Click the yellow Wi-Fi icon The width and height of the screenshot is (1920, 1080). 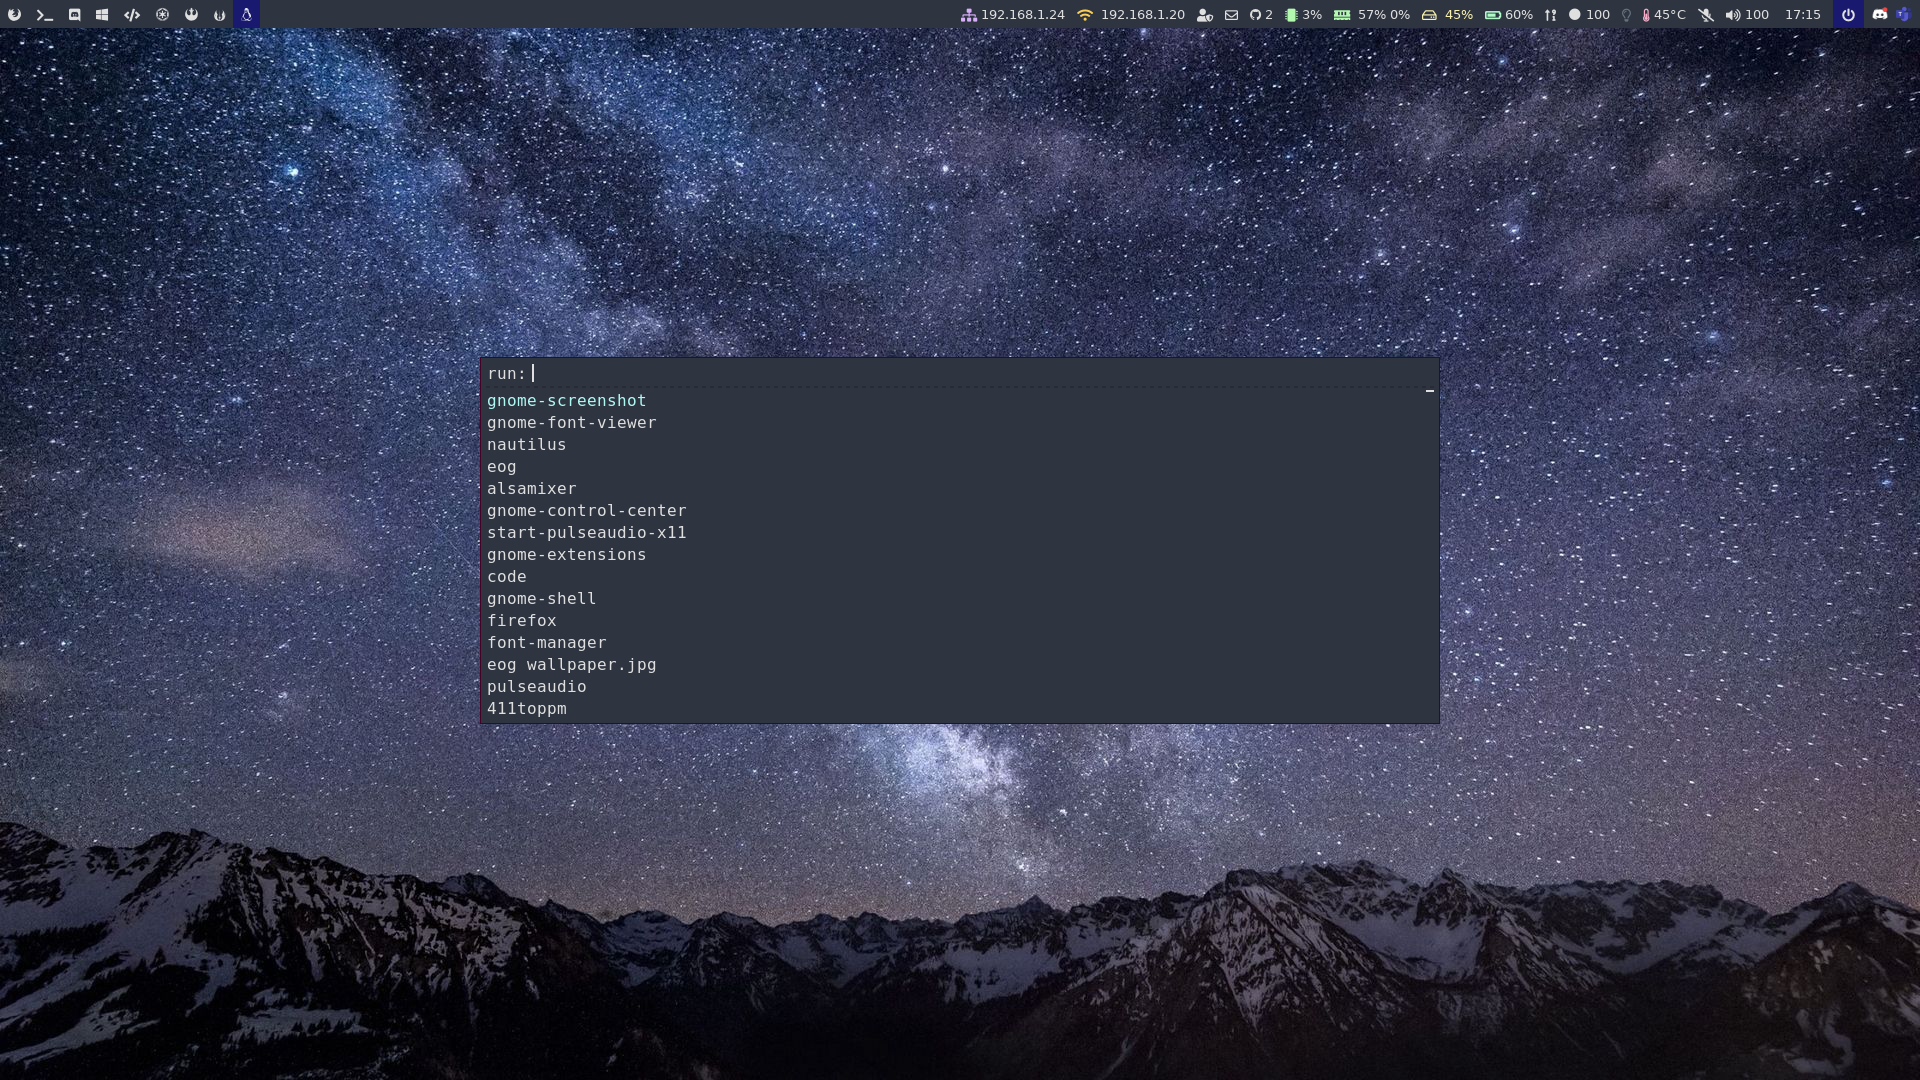[1085, 15]
